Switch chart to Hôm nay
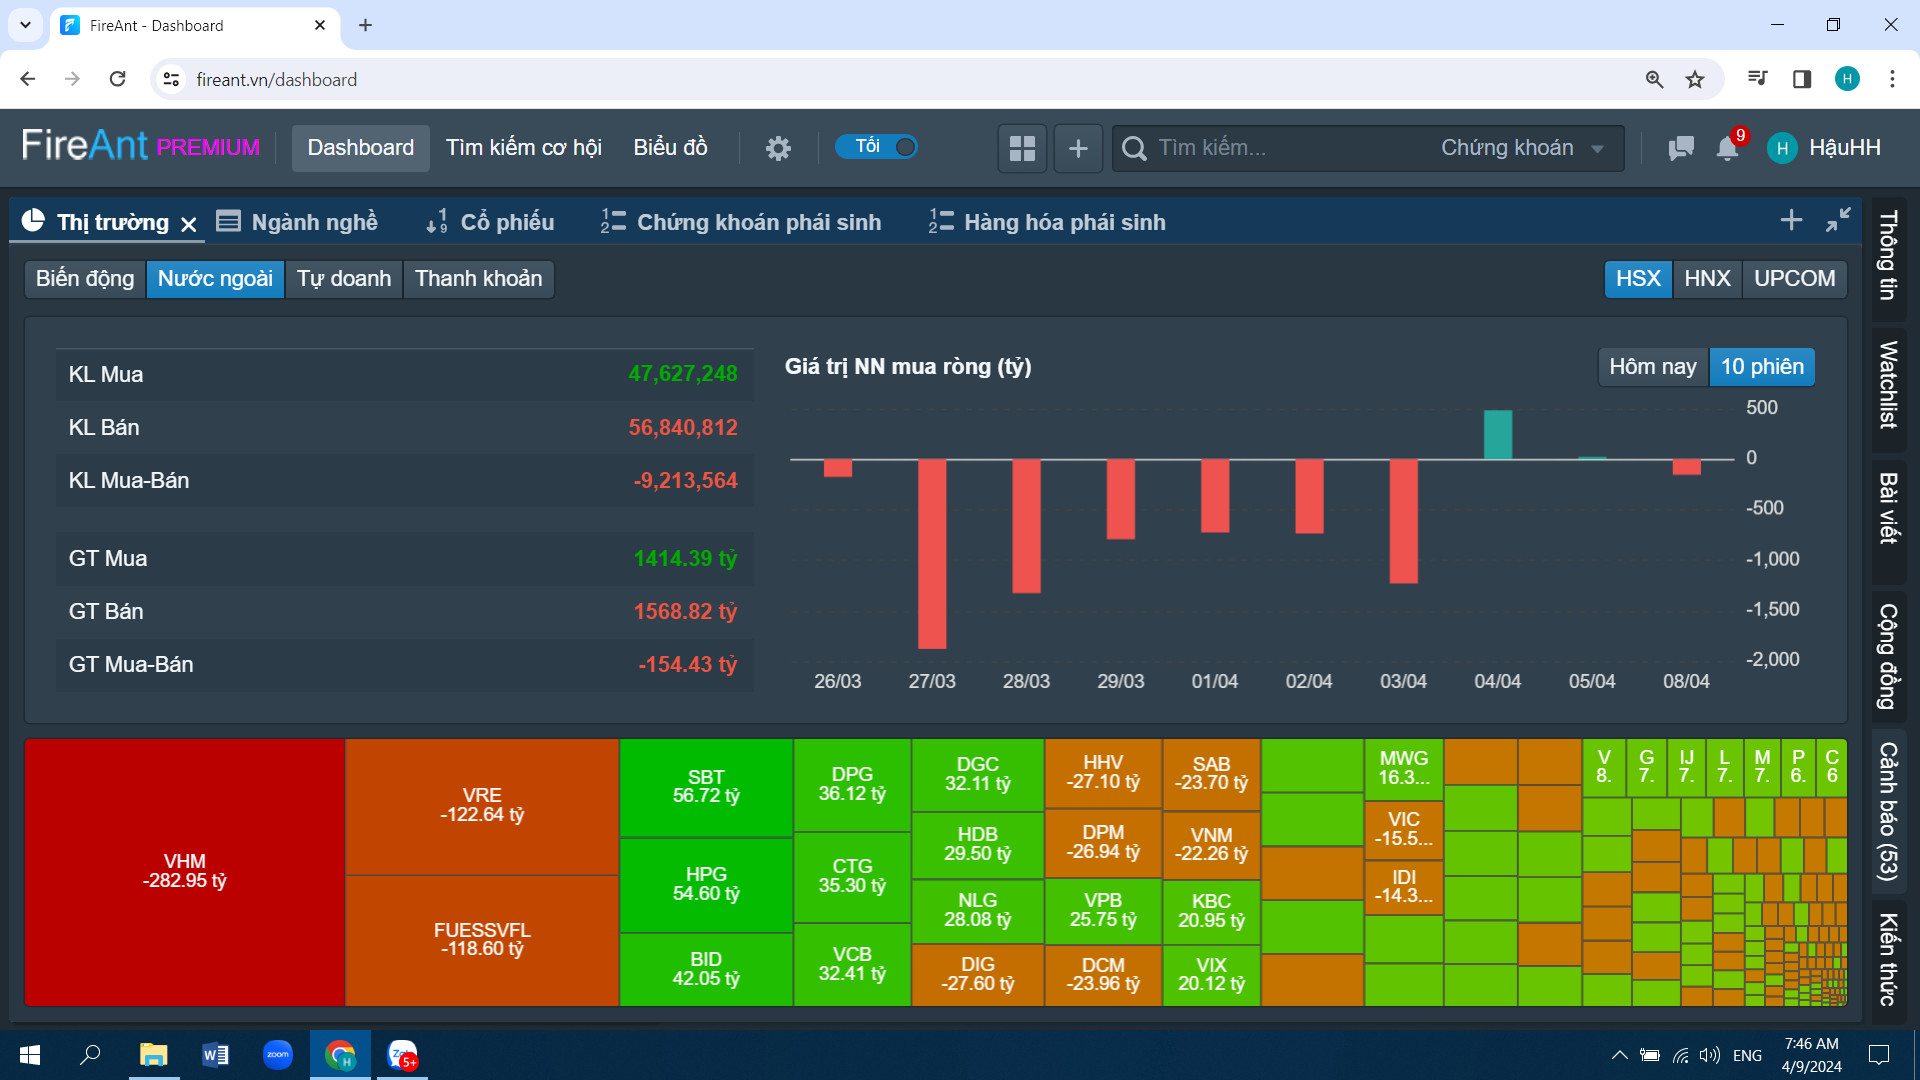This screenshot has height=1080, width=1920. [1652, 367]
